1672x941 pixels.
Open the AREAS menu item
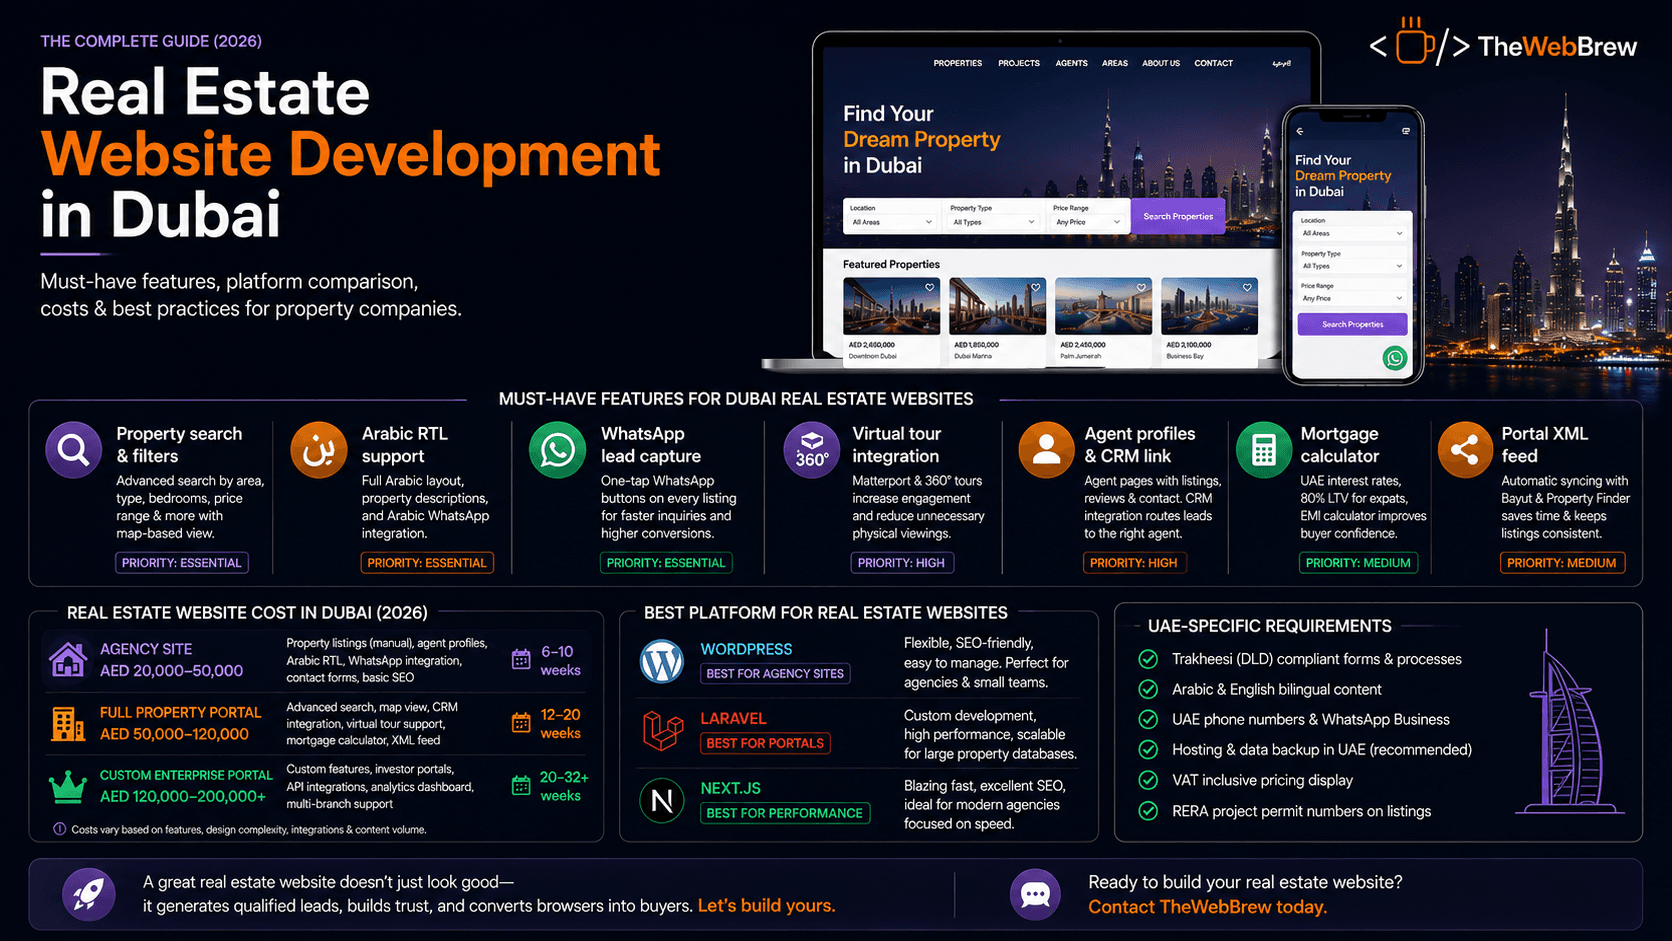1115,63
